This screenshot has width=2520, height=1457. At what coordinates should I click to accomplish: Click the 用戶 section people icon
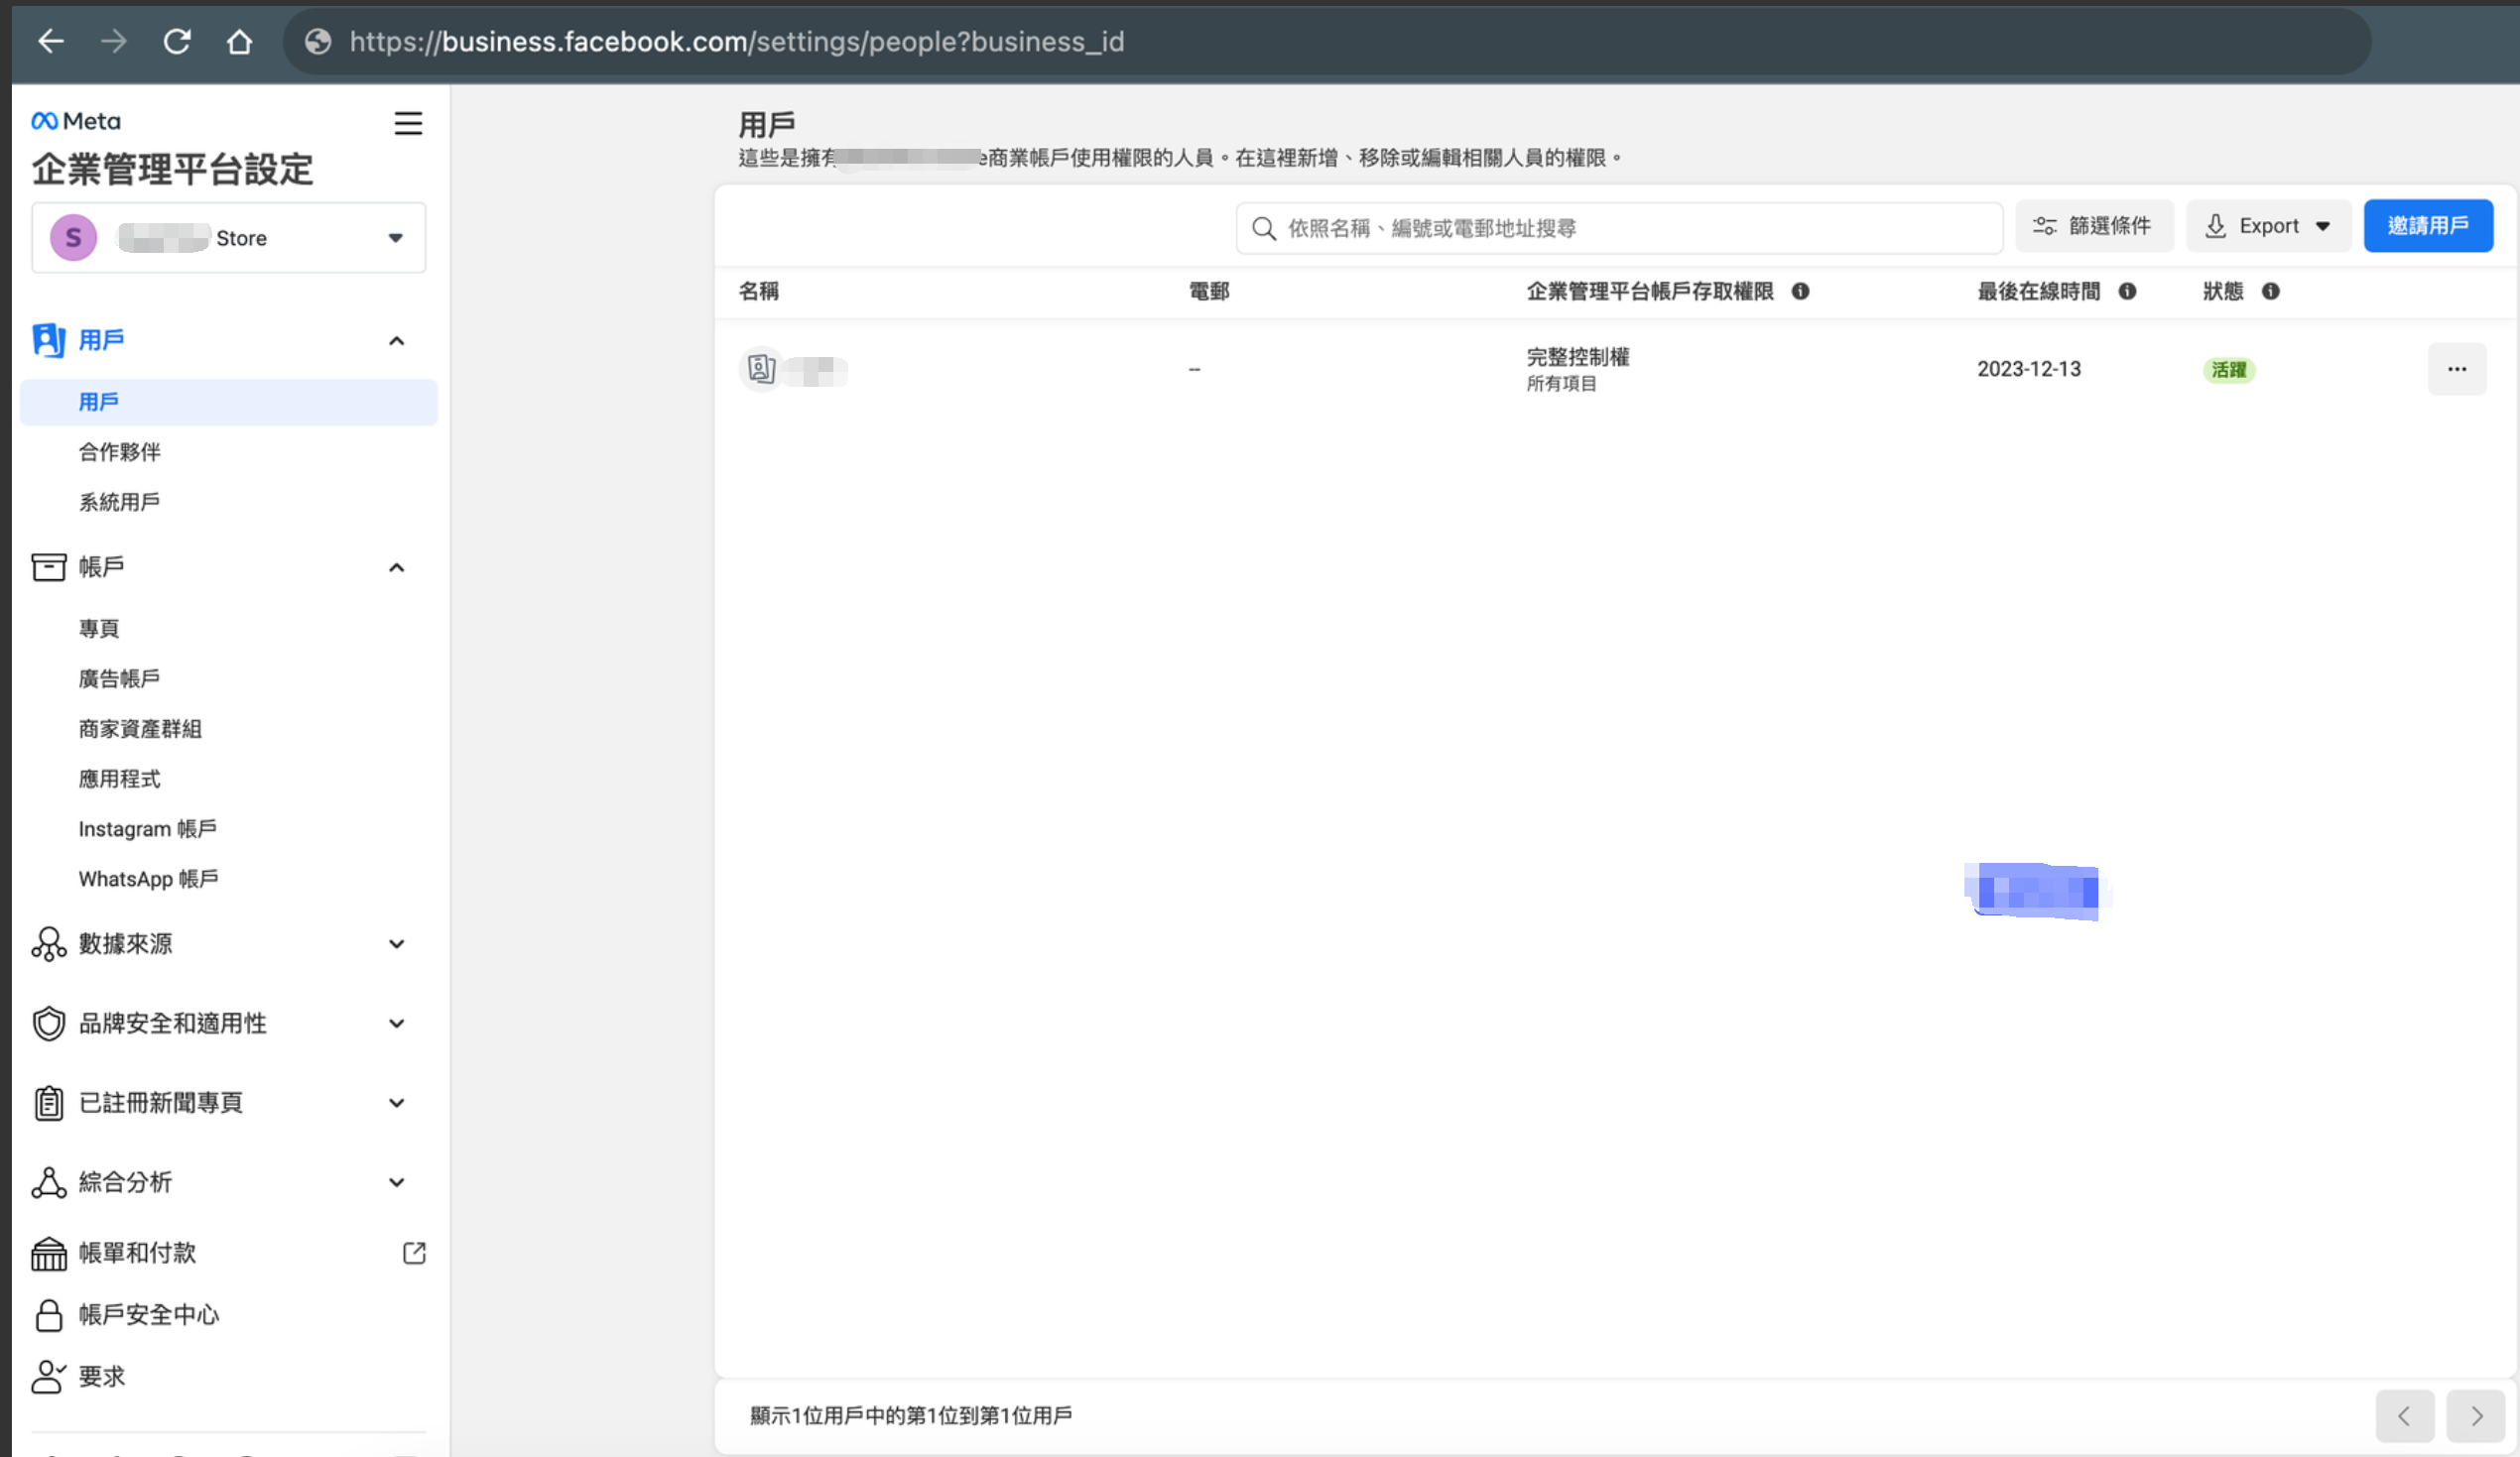pos(49,340)
